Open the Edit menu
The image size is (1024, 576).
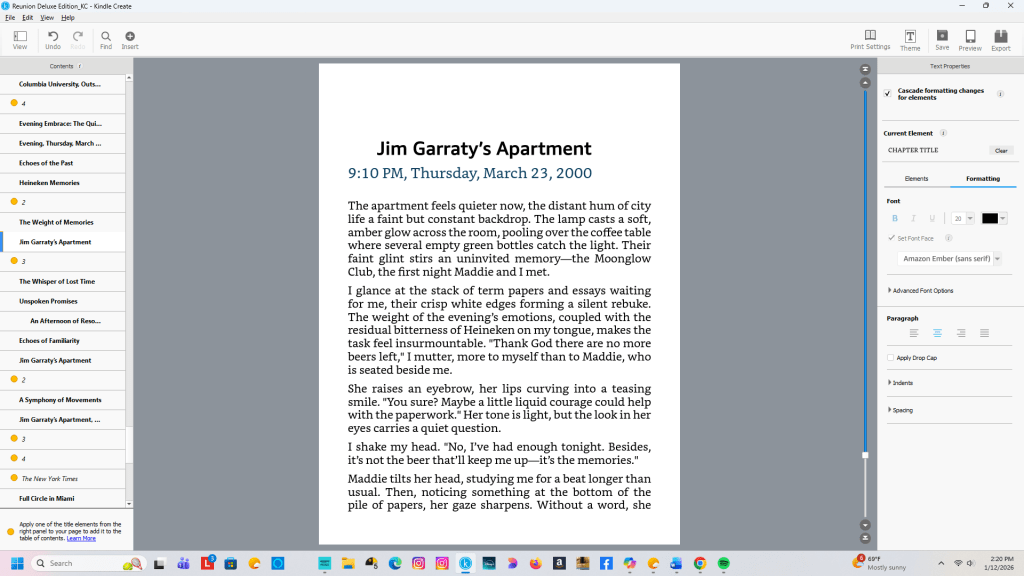click(27, 18)
